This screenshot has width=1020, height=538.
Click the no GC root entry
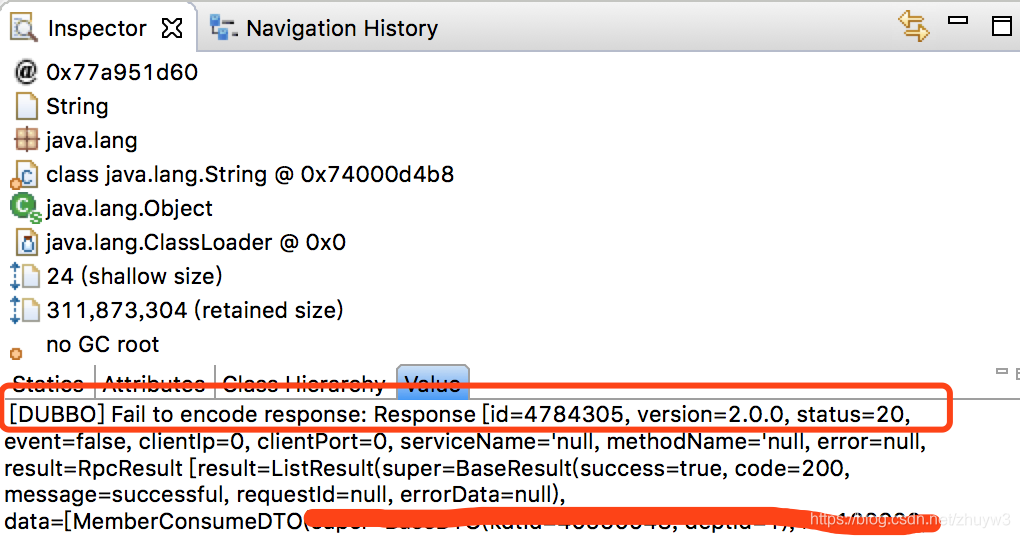point(103,344)
